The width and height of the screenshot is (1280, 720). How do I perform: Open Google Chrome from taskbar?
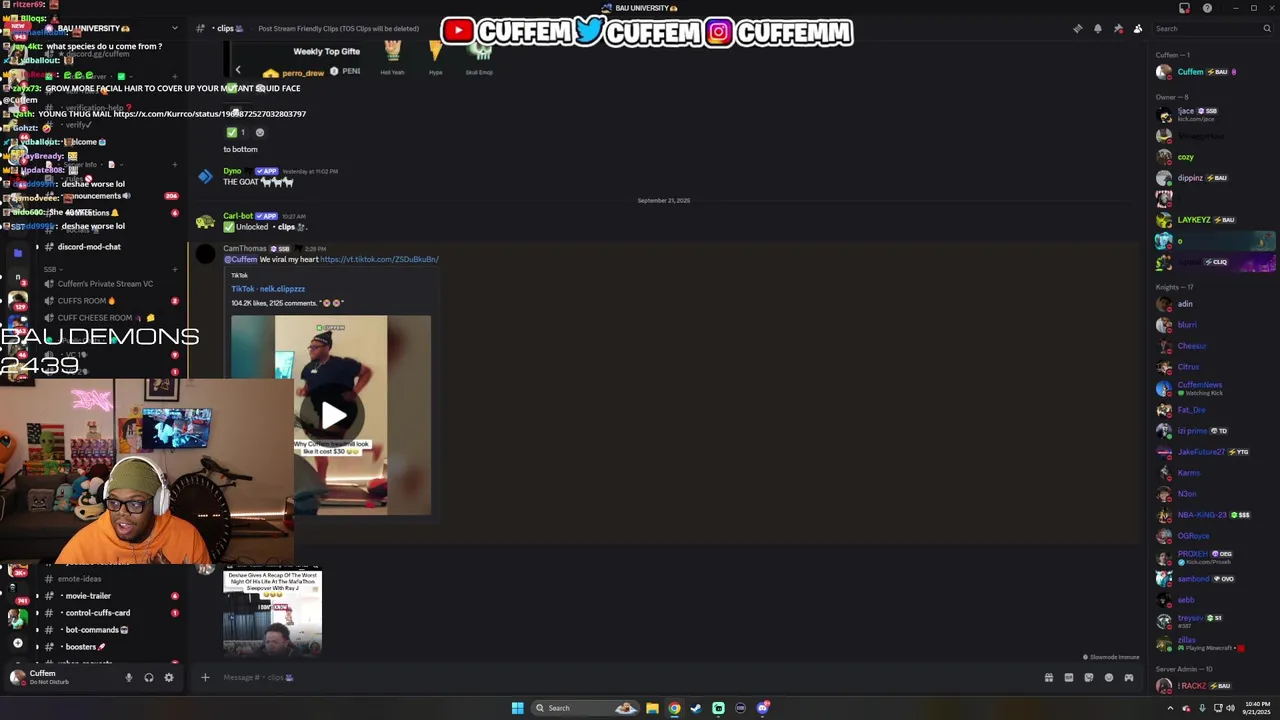pyautogui.click(x=674, y=708)
